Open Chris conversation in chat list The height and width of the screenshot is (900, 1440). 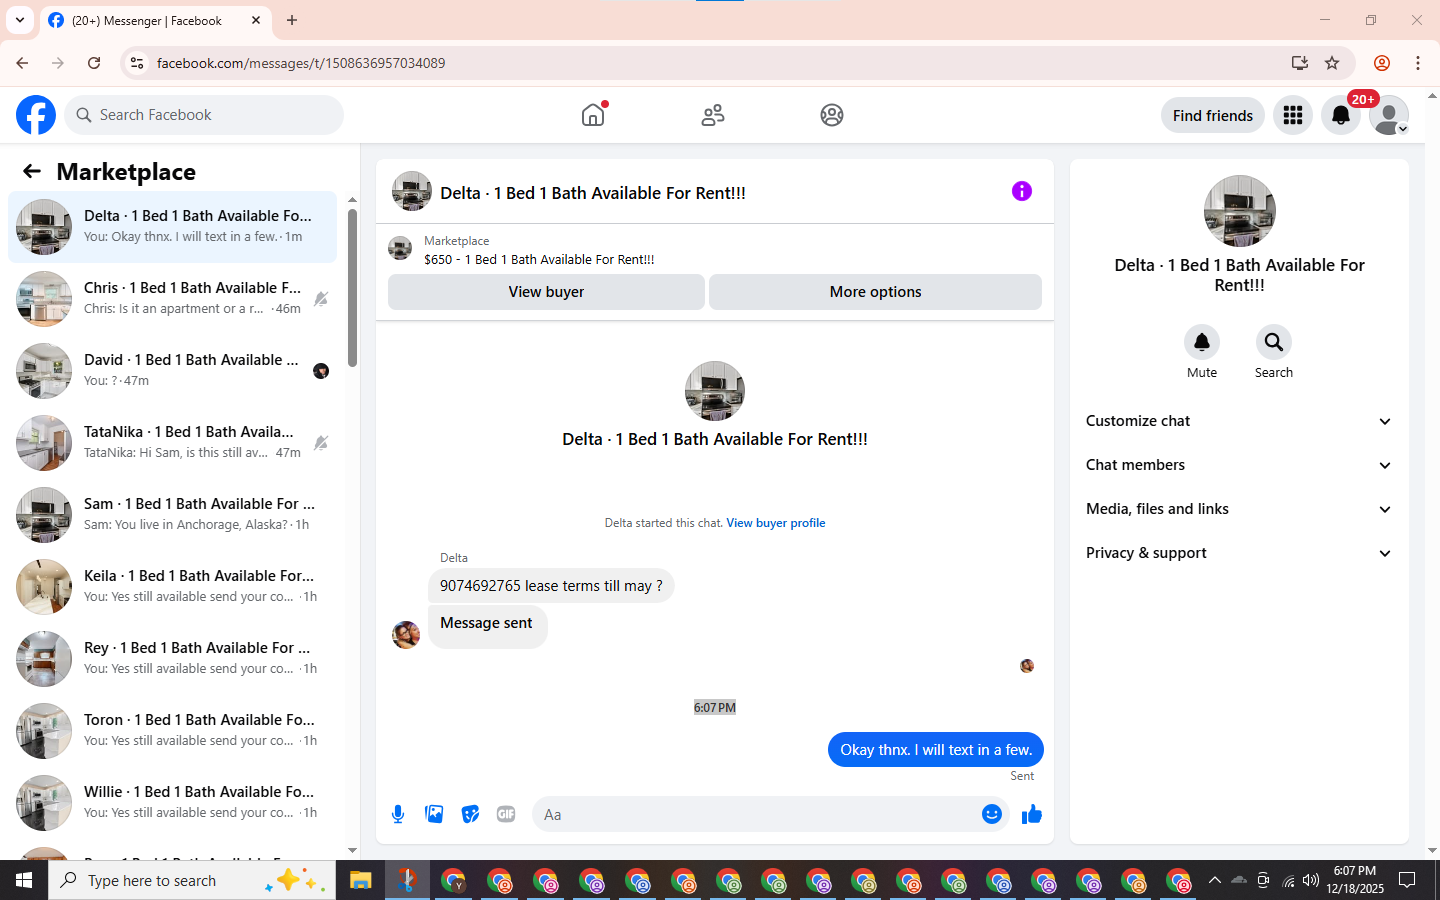[x=172, y=299]
